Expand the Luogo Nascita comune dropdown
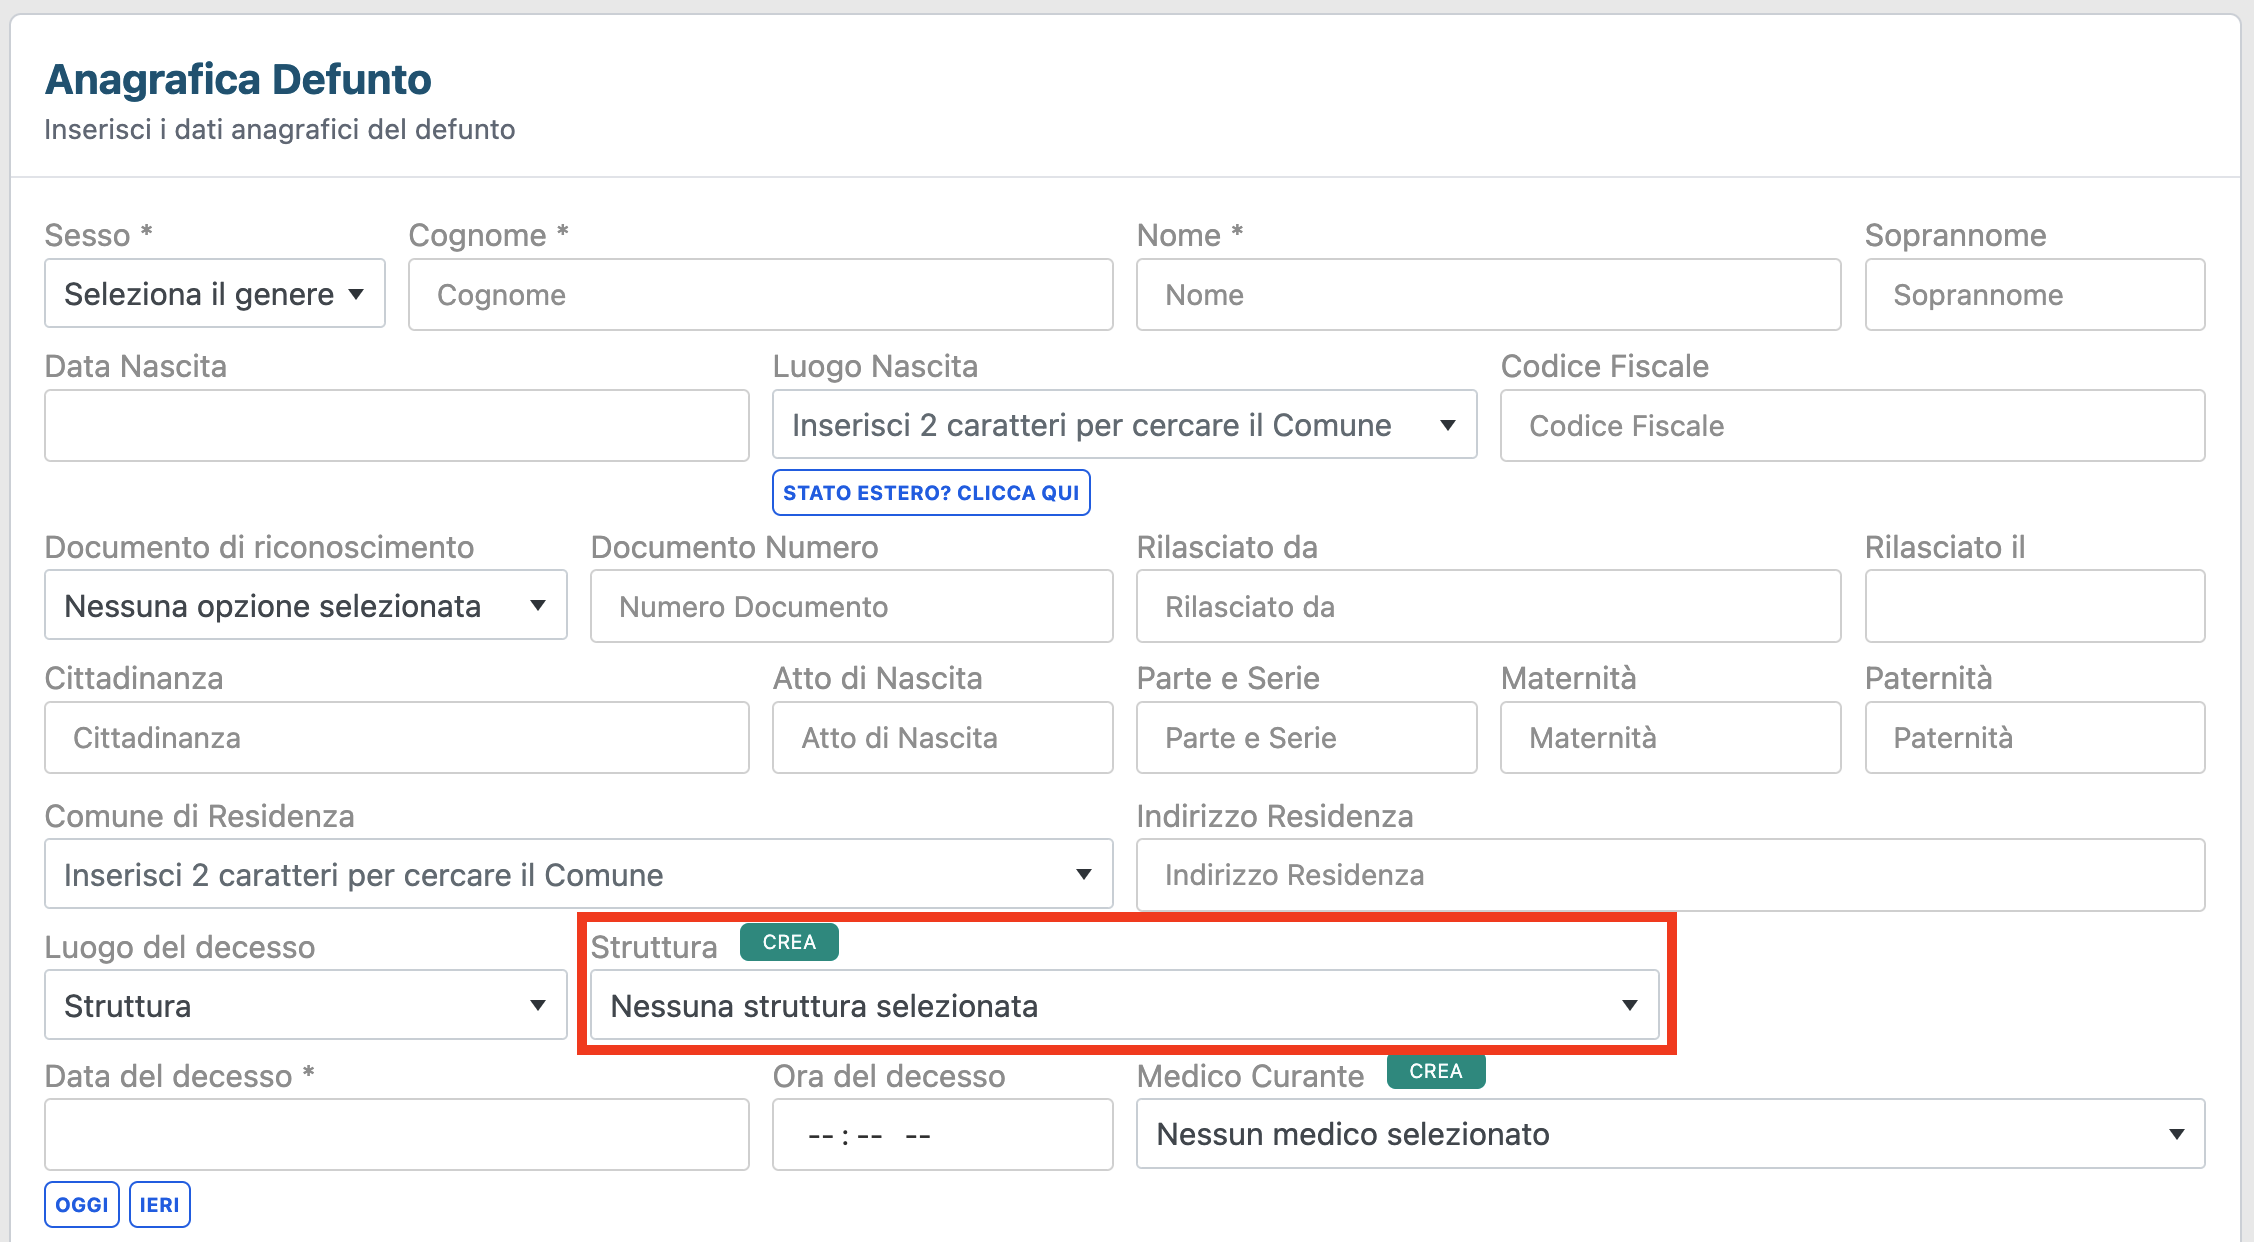Screen dimensions: 2254x1242 (x=1124, y=426)
